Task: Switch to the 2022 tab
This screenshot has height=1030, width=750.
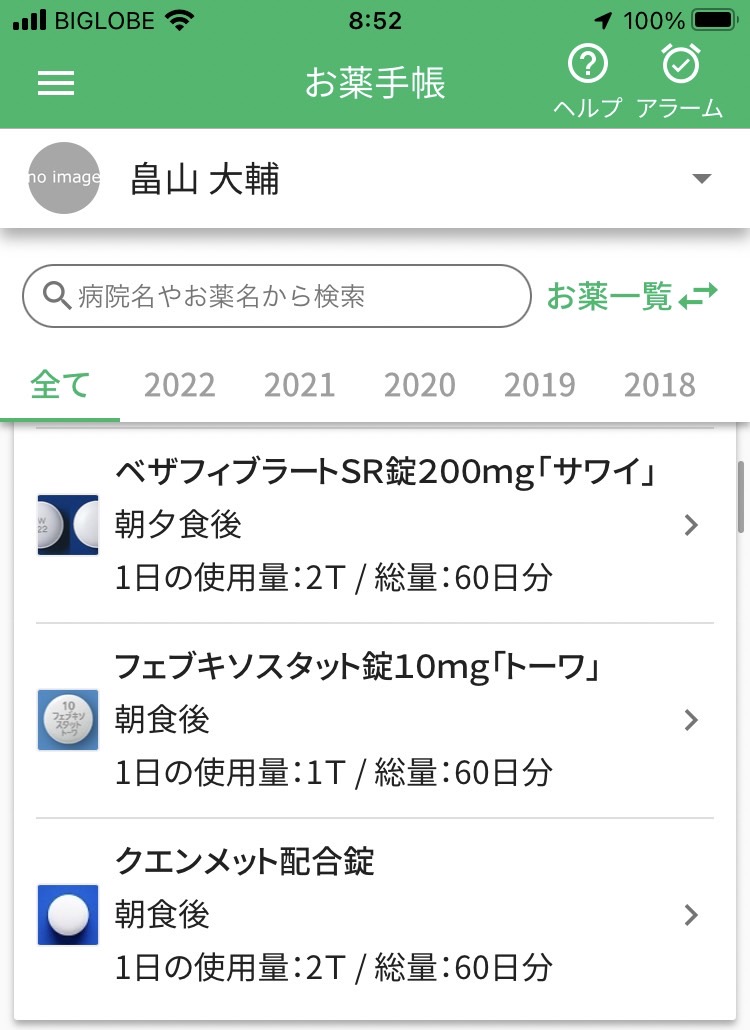Action: pos(179,385)
